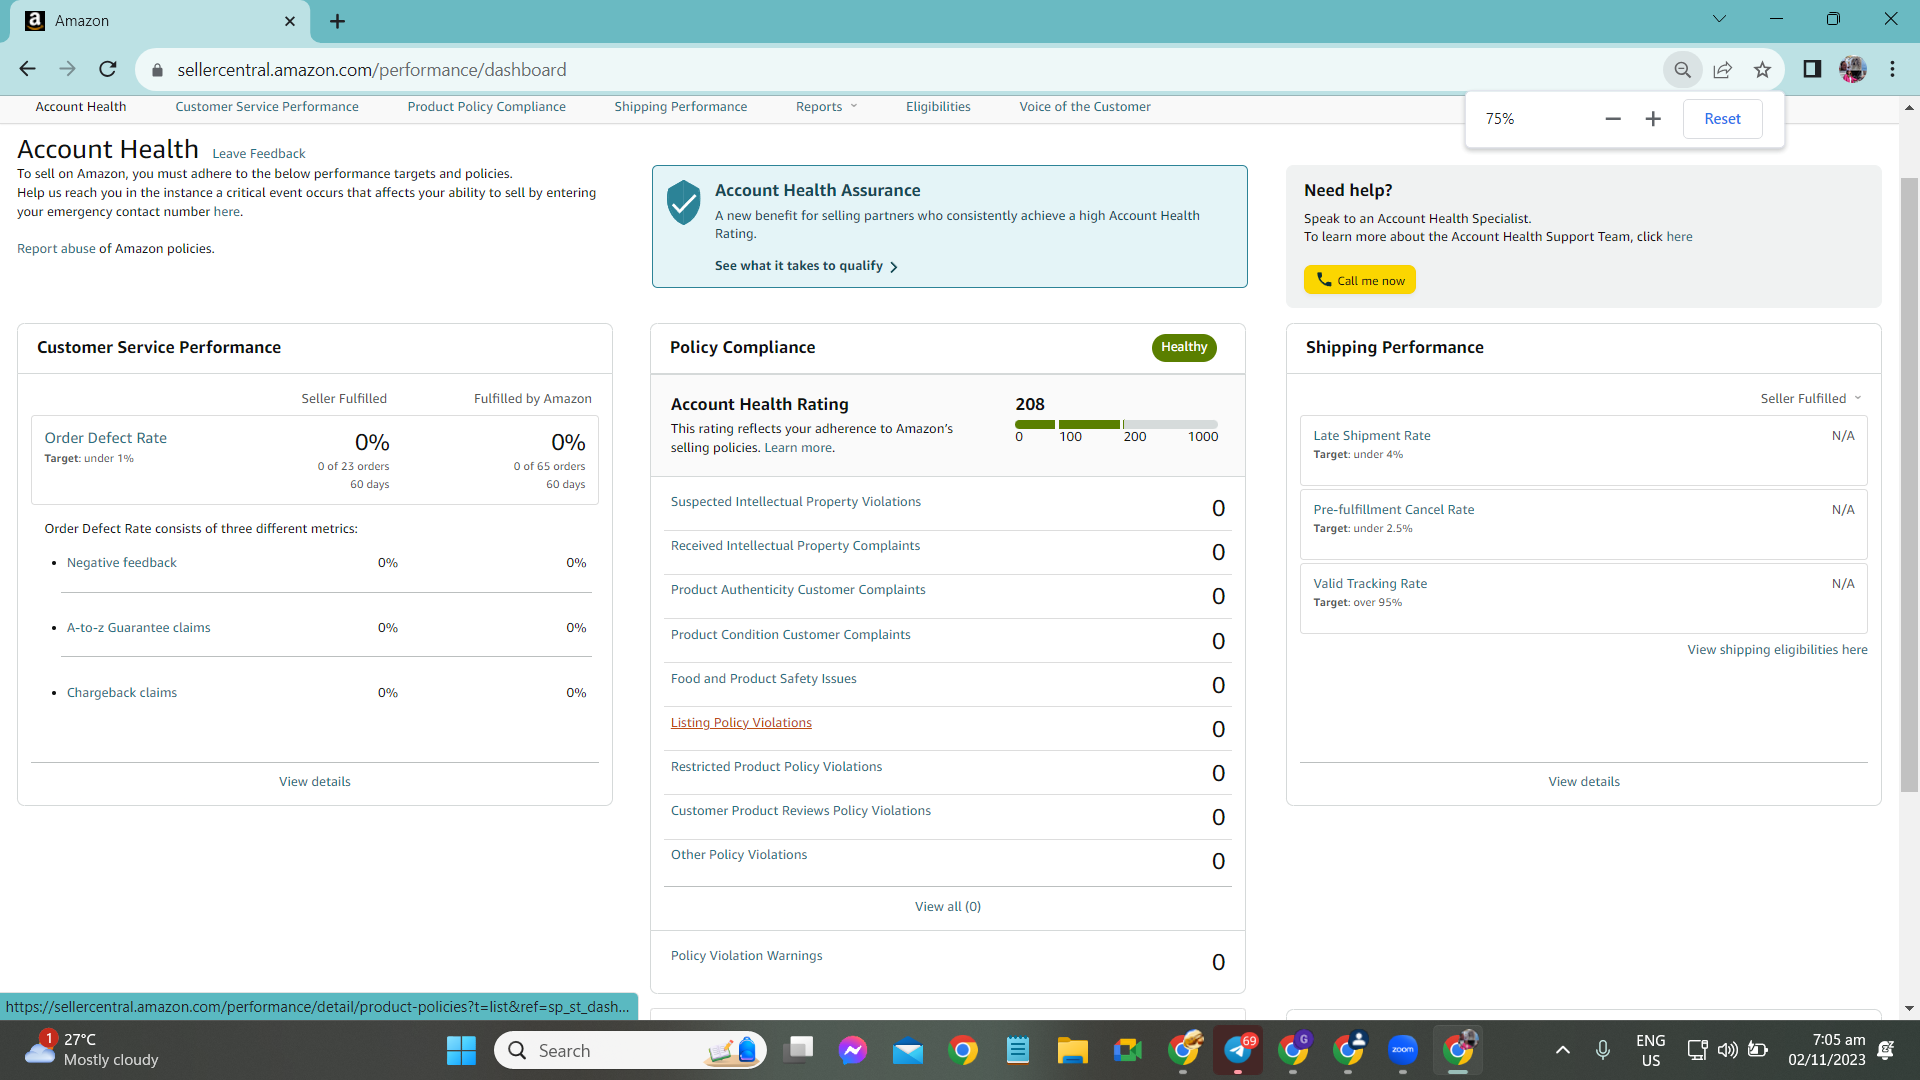Open the Valid Tracking Rate metric
This screenshot has width=1920, height=1080.
(1370, 584)
